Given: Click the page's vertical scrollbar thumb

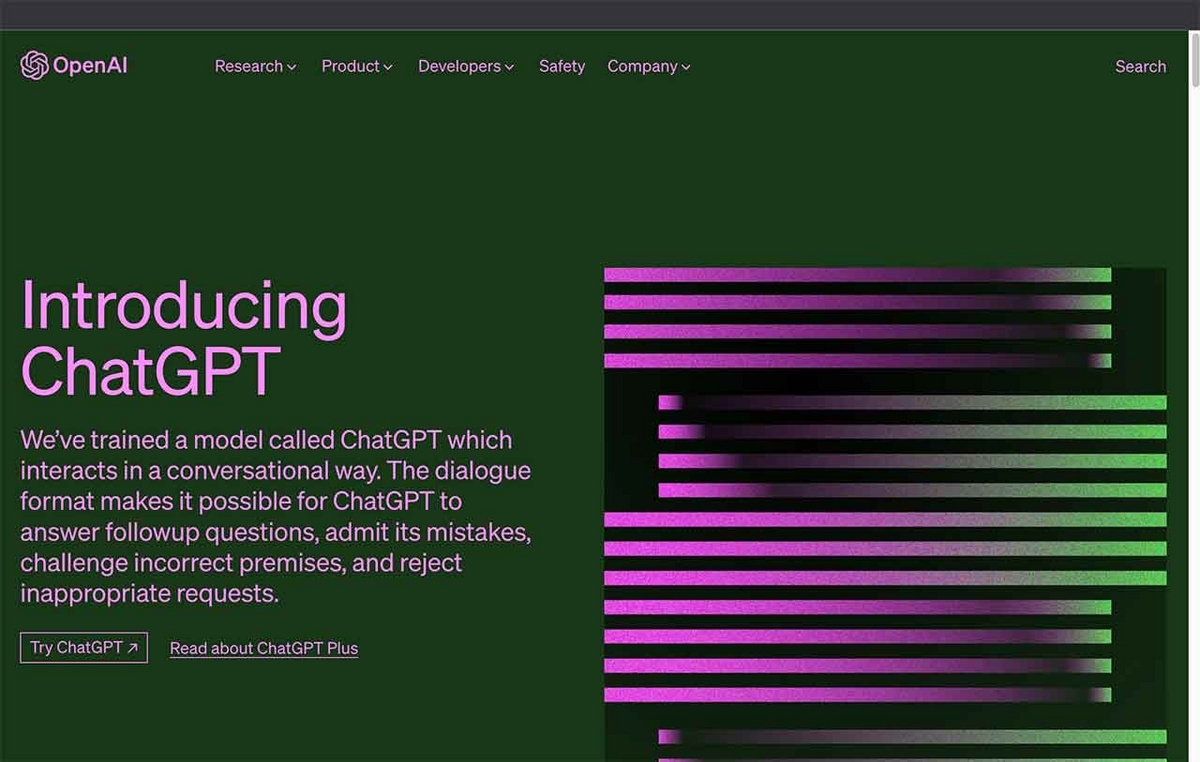Looking at the screenshot, I should 1193,60.
